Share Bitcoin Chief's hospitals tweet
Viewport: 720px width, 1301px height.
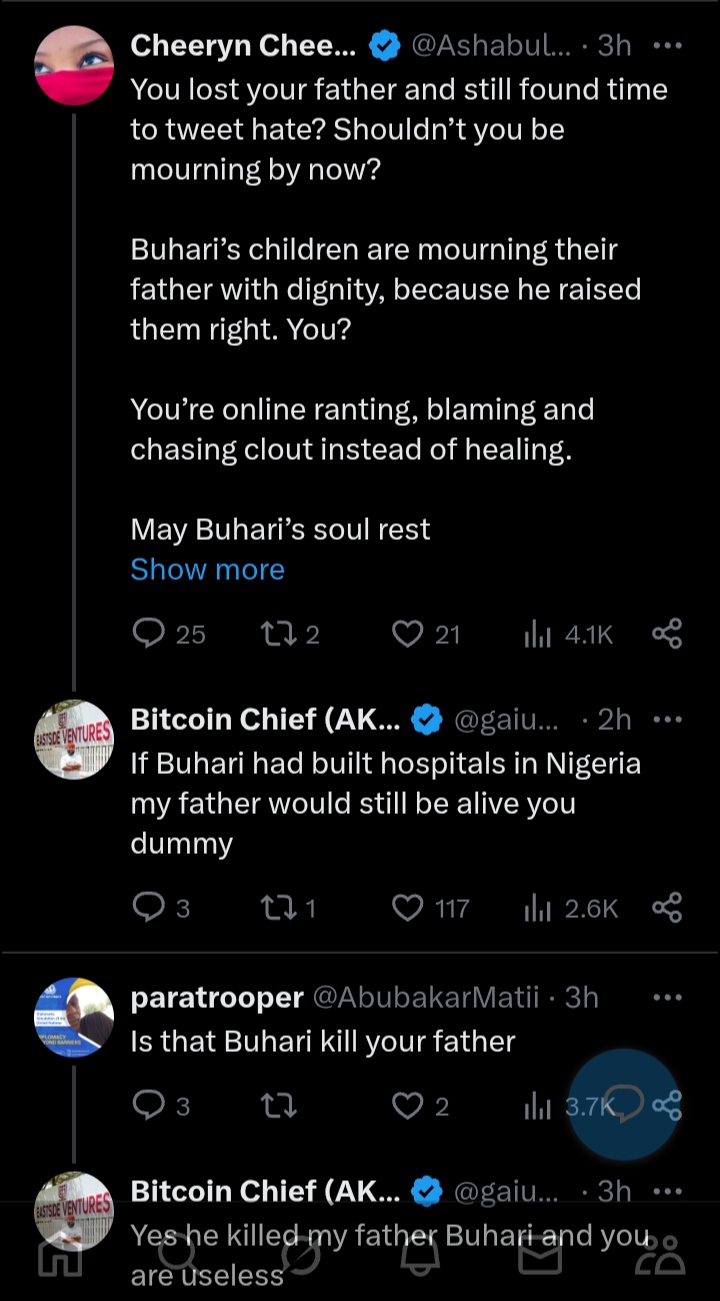click(x=666, y=908)
